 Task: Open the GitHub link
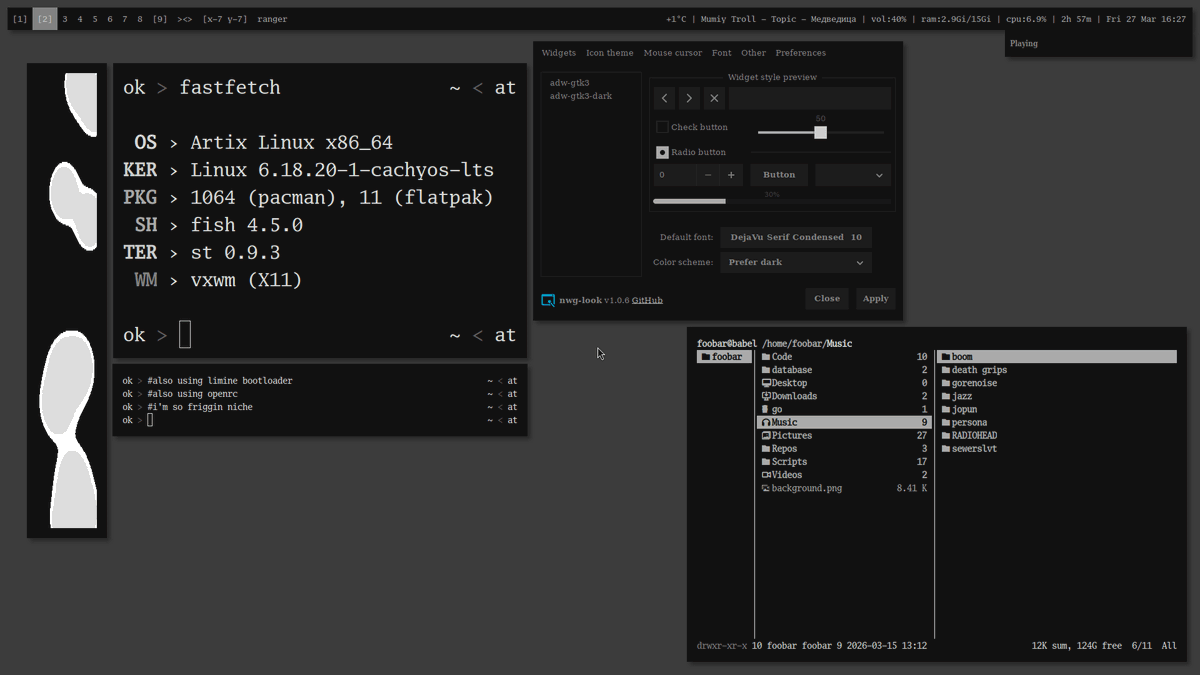pyautogui.click(x=647, y=300)
